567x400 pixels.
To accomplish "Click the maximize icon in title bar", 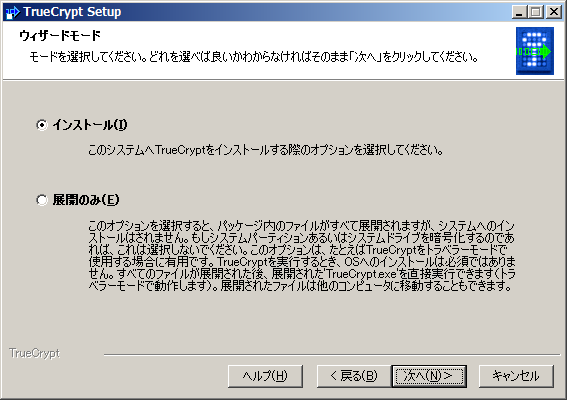I will 536,12.
